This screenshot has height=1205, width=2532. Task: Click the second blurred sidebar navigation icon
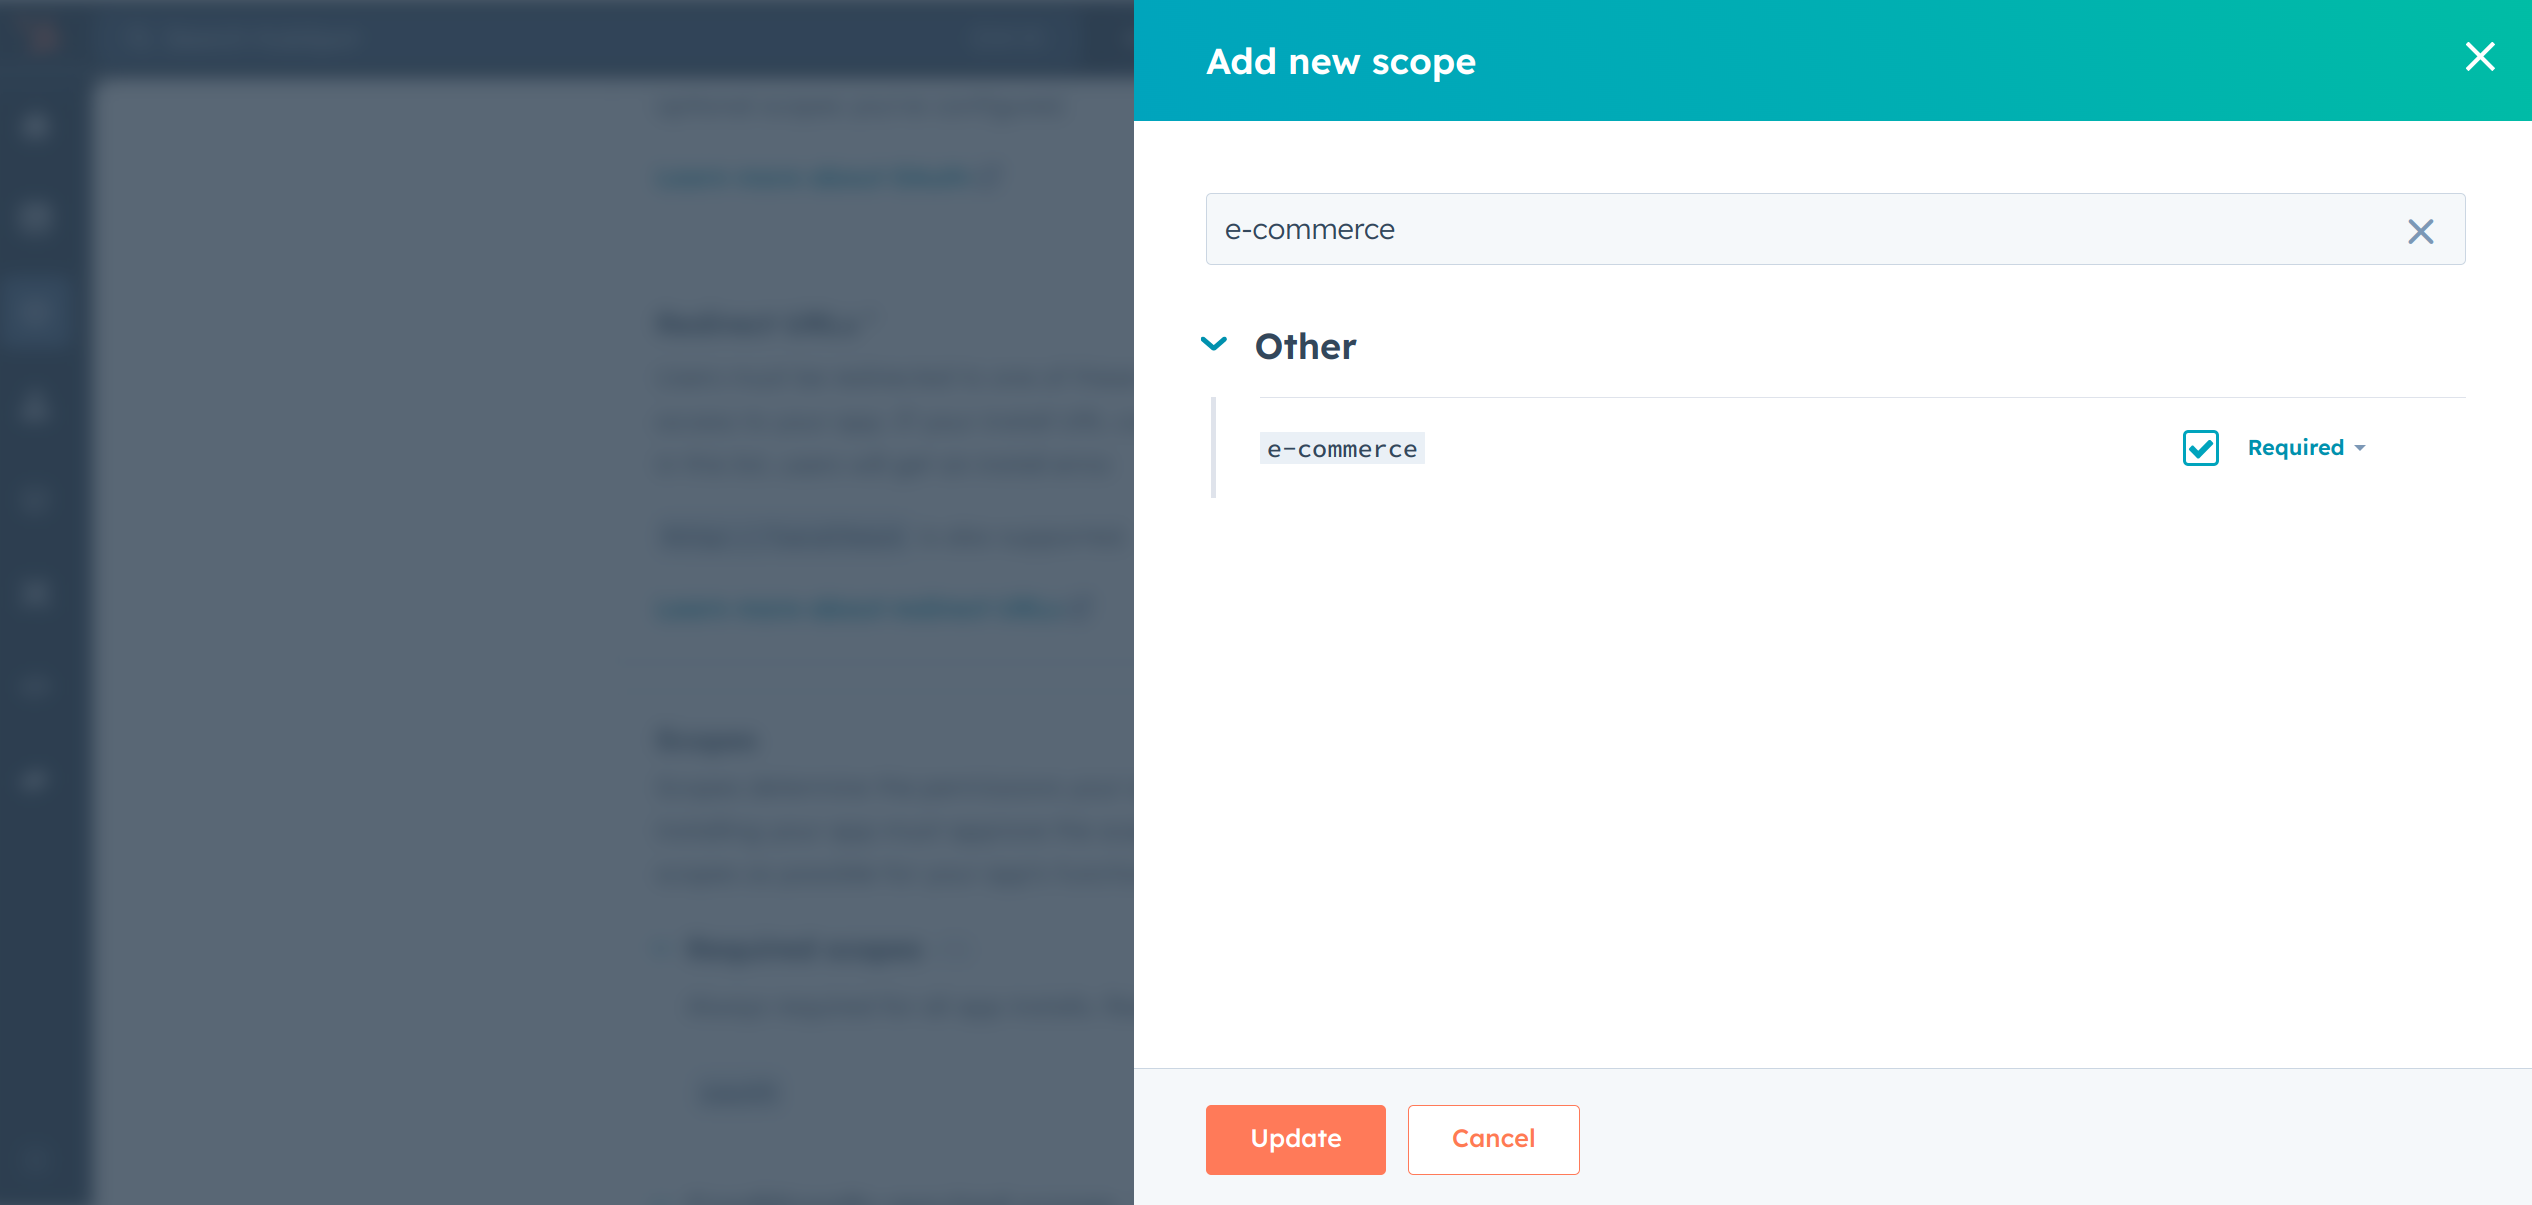(36, 217)
